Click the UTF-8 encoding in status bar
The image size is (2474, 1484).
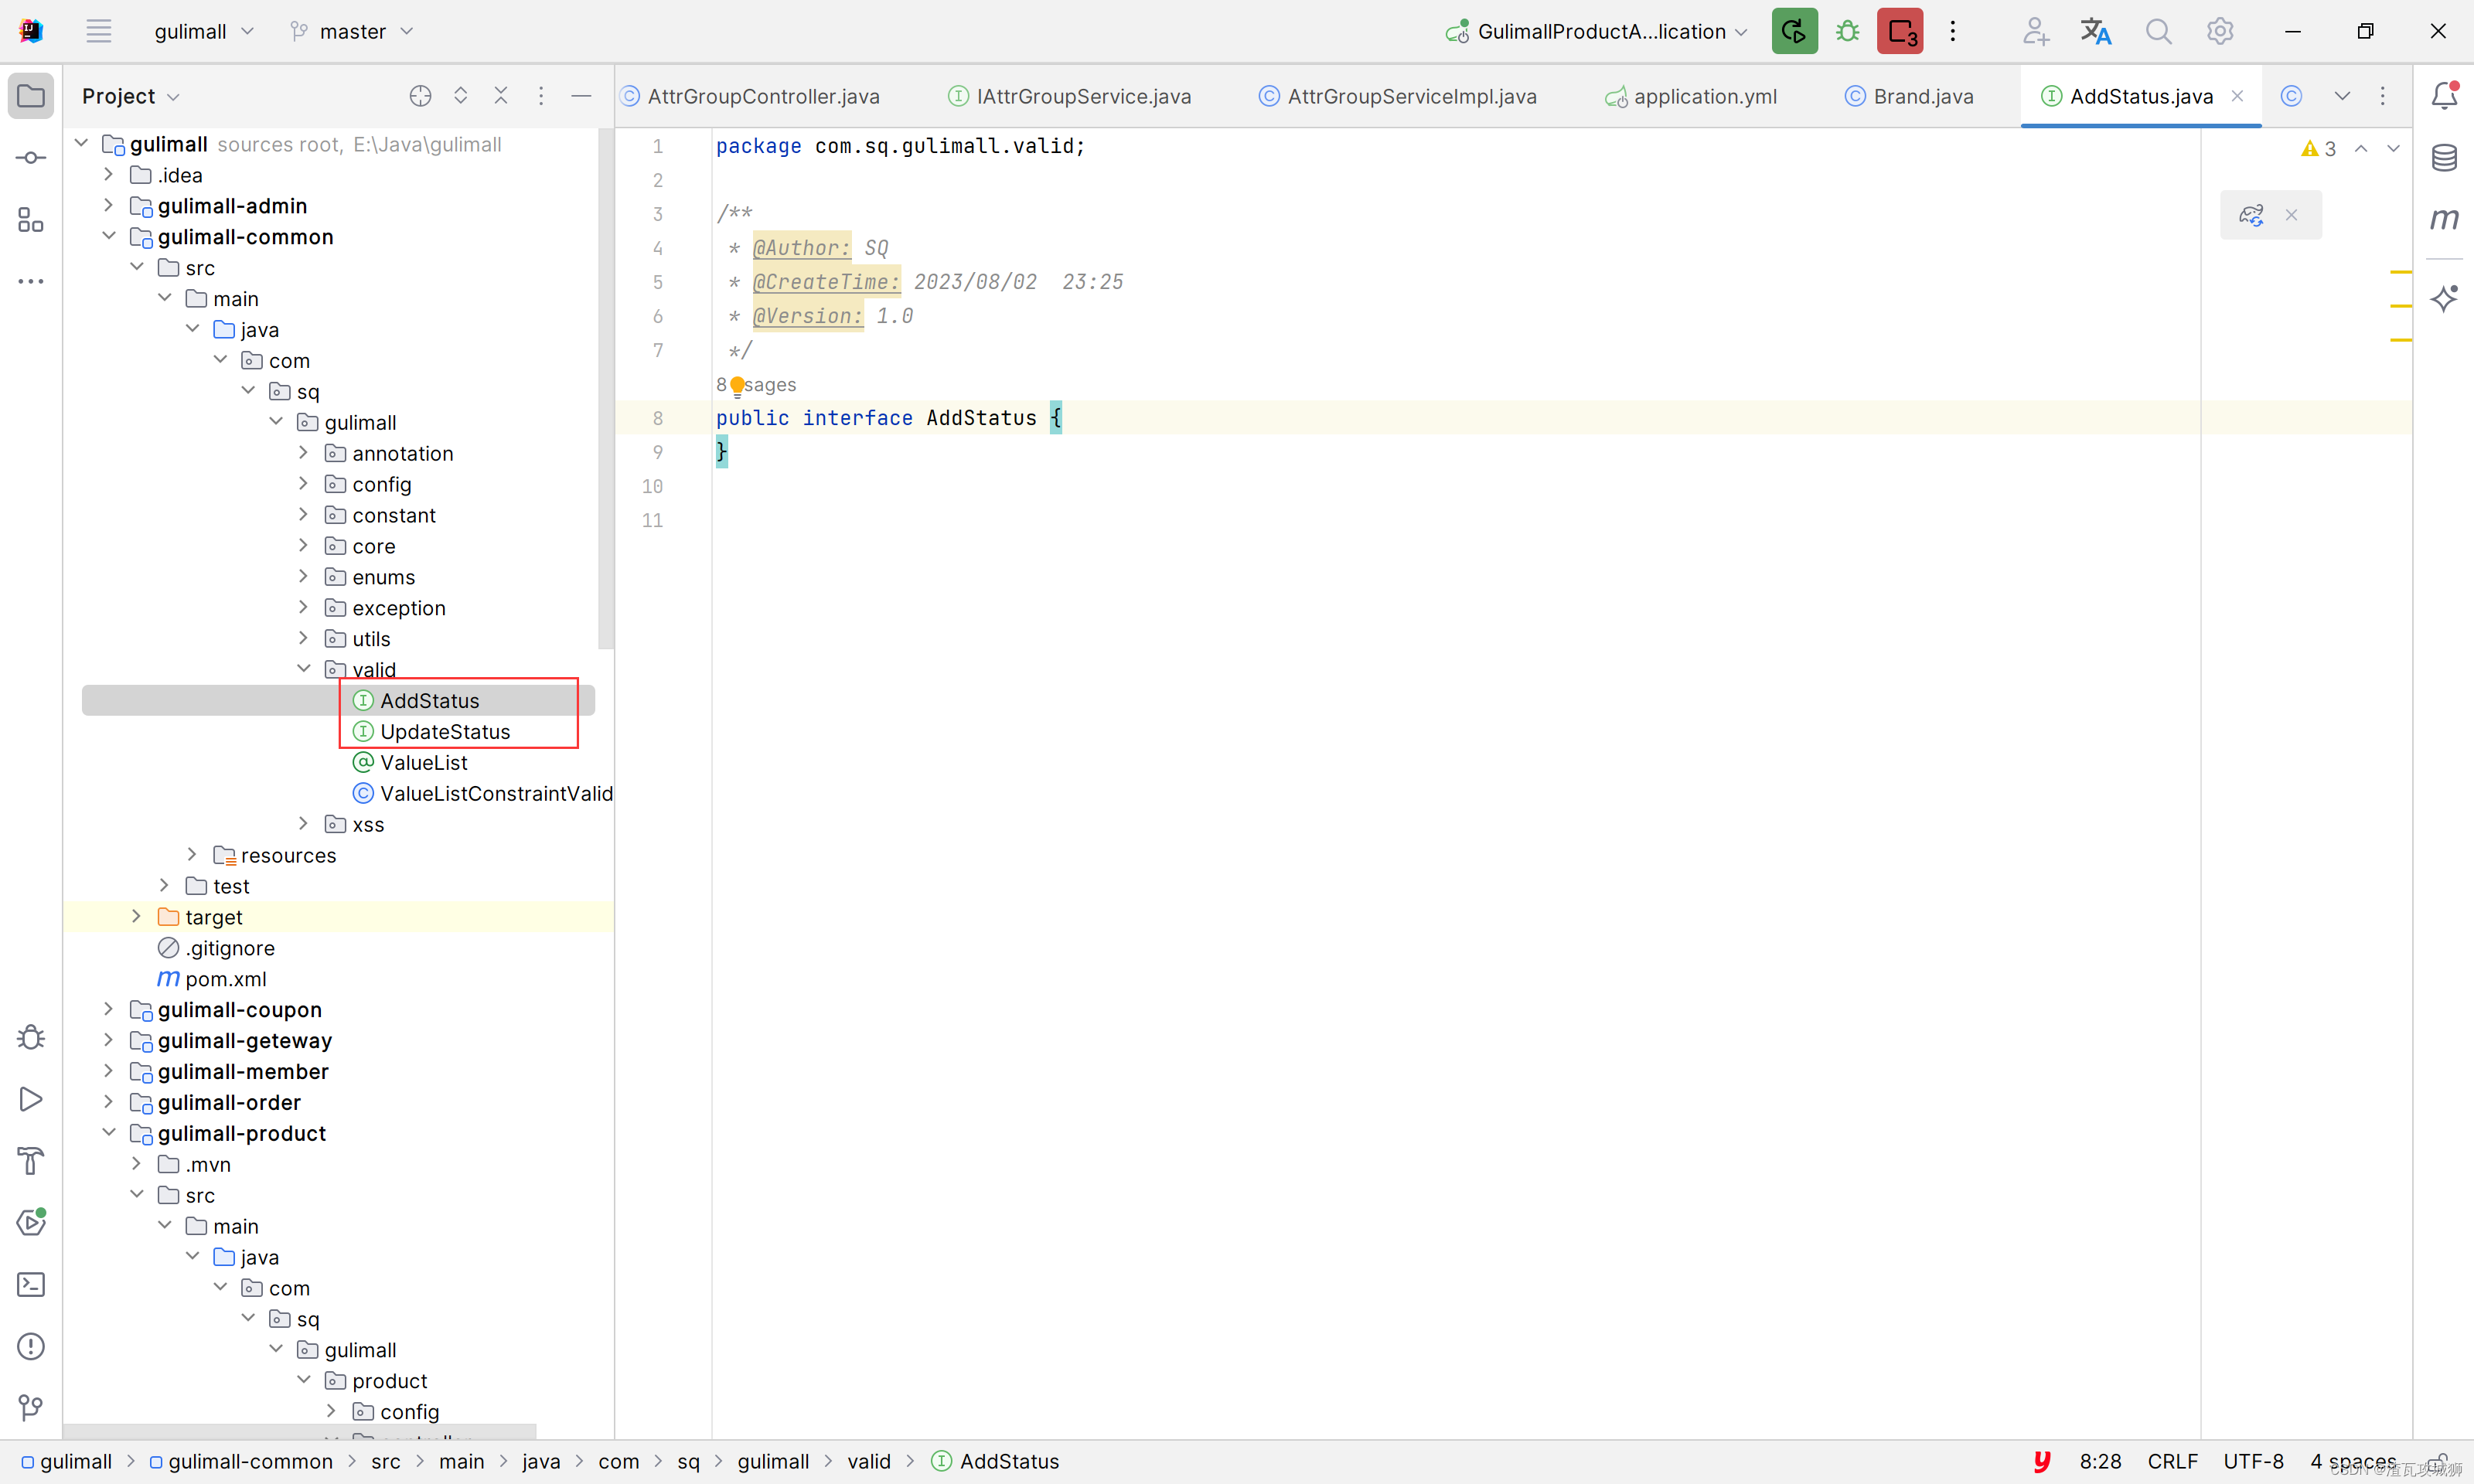(x=2252, y=1461)
